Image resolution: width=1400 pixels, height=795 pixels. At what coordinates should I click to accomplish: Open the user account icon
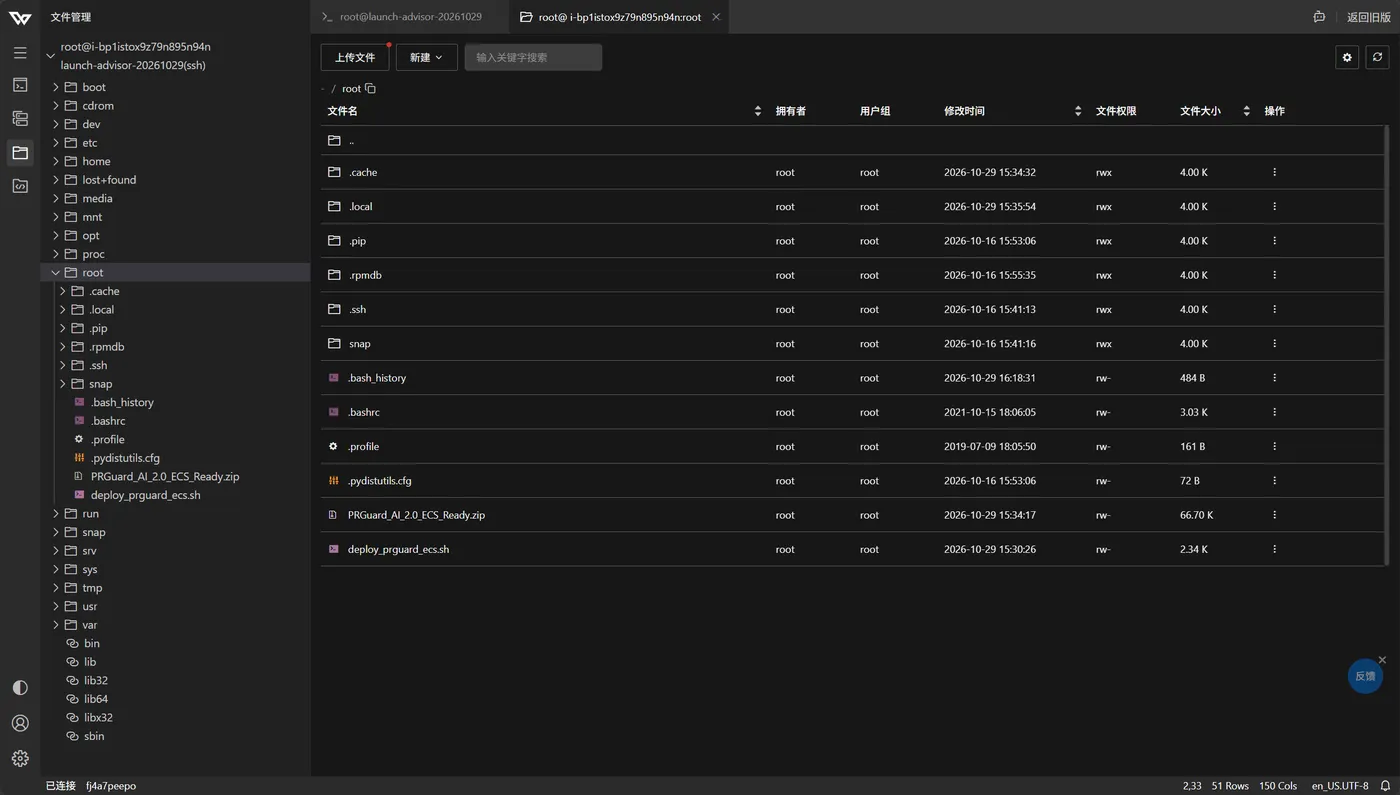pyautogui.click(x=20, y=723)
